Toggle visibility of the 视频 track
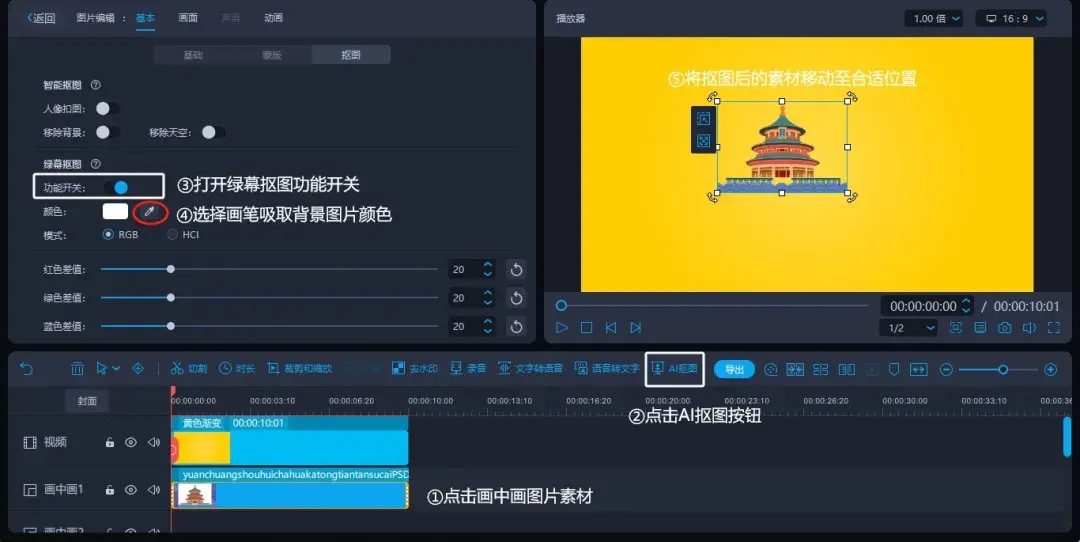The width and height of the screenshot is (1080, 542). [x=131, y=442]
